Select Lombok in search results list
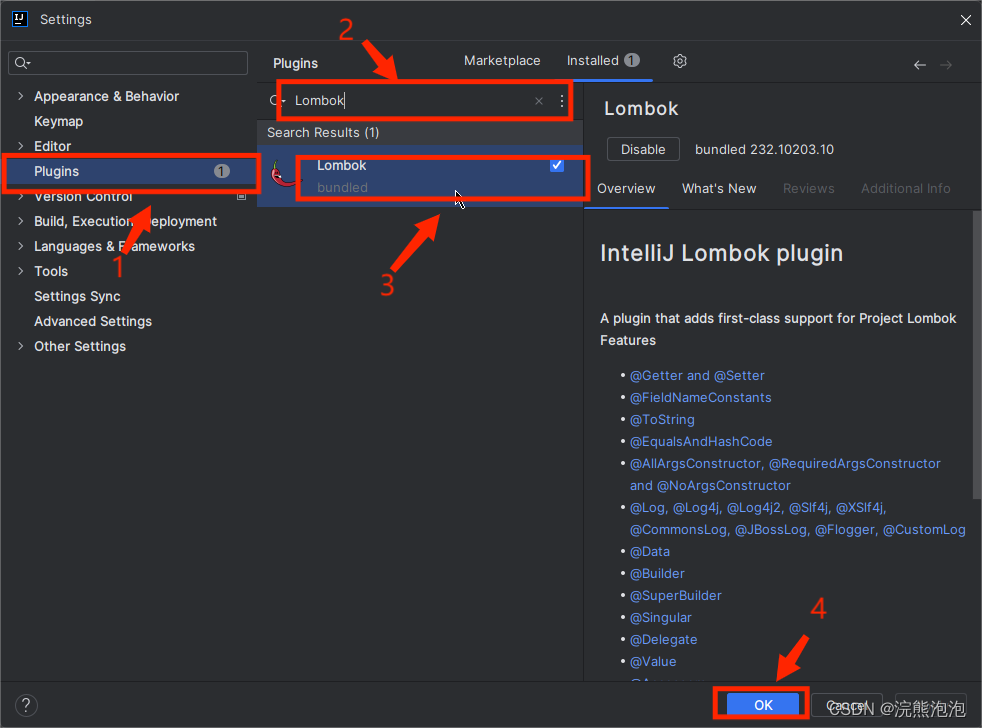The width and height of the screenshot is (982, 728). point(420,176)
